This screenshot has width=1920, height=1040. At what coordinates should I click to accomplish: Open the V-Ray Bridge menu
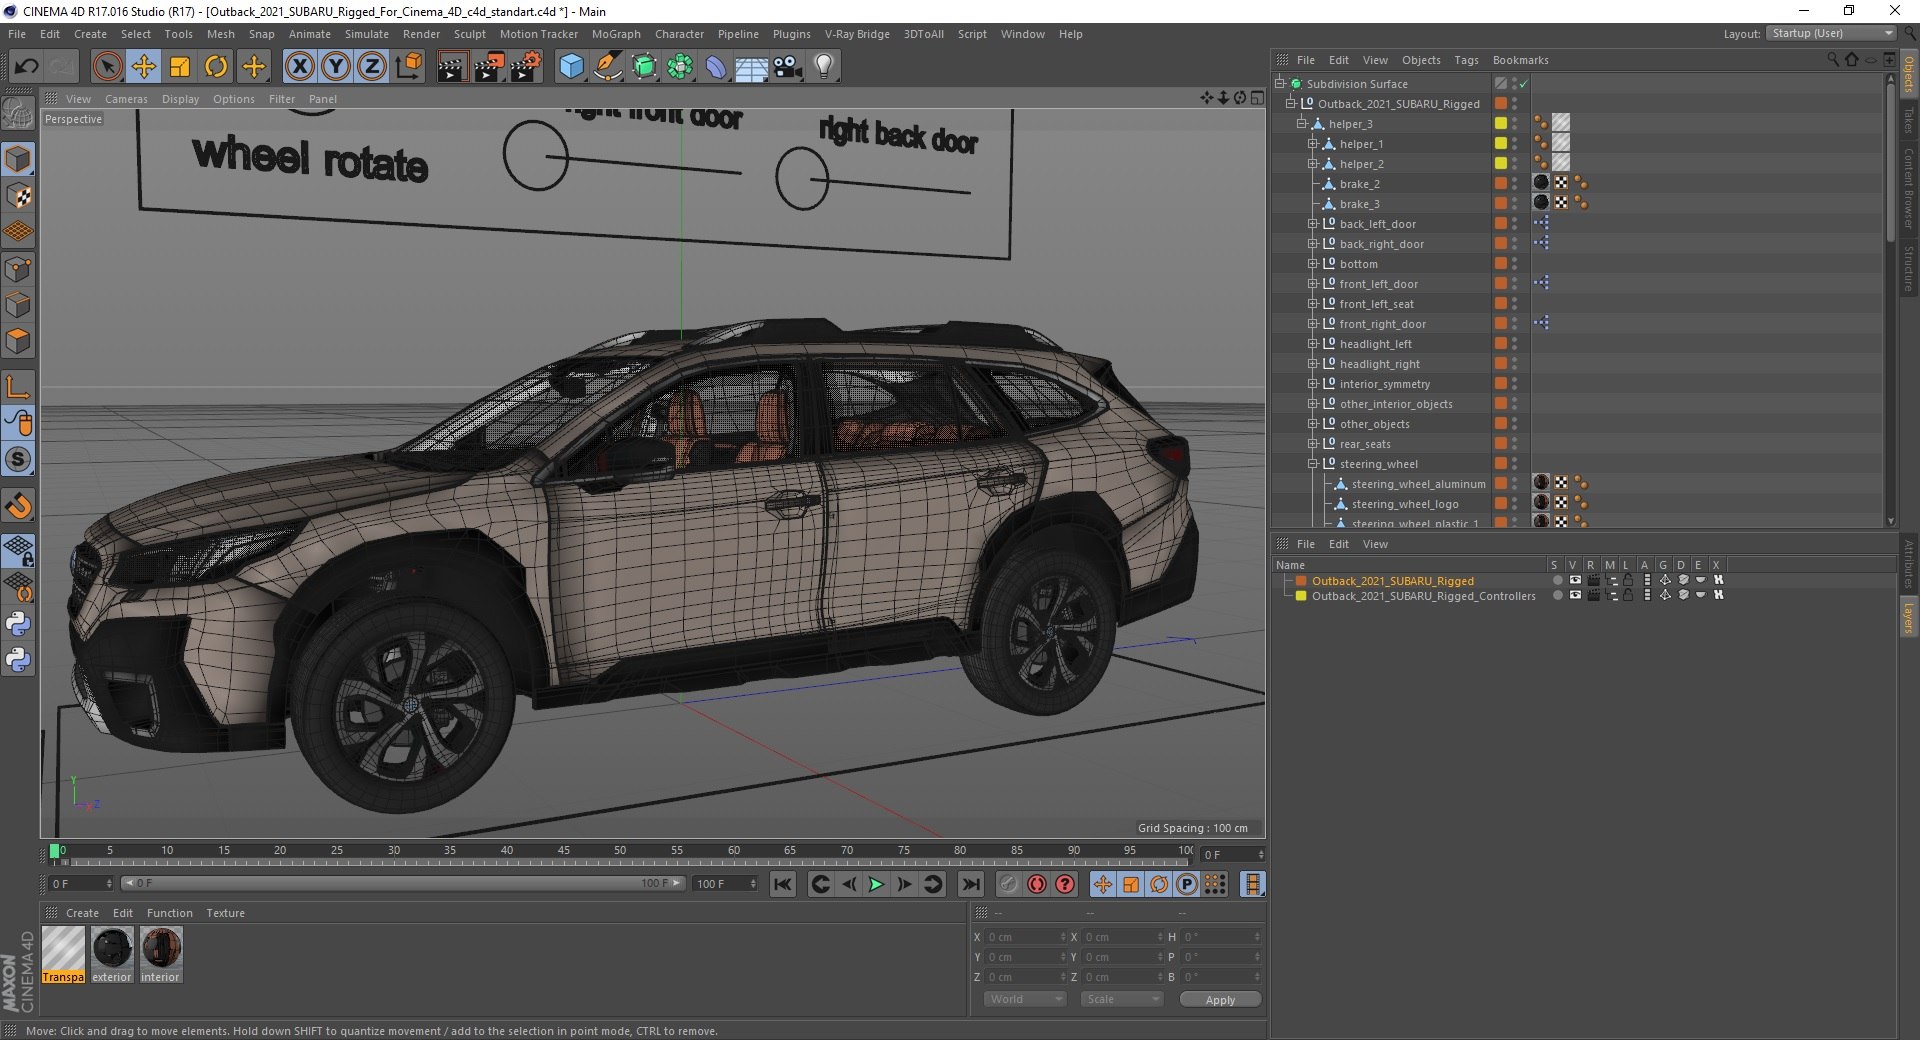click(x=857, y=34)
